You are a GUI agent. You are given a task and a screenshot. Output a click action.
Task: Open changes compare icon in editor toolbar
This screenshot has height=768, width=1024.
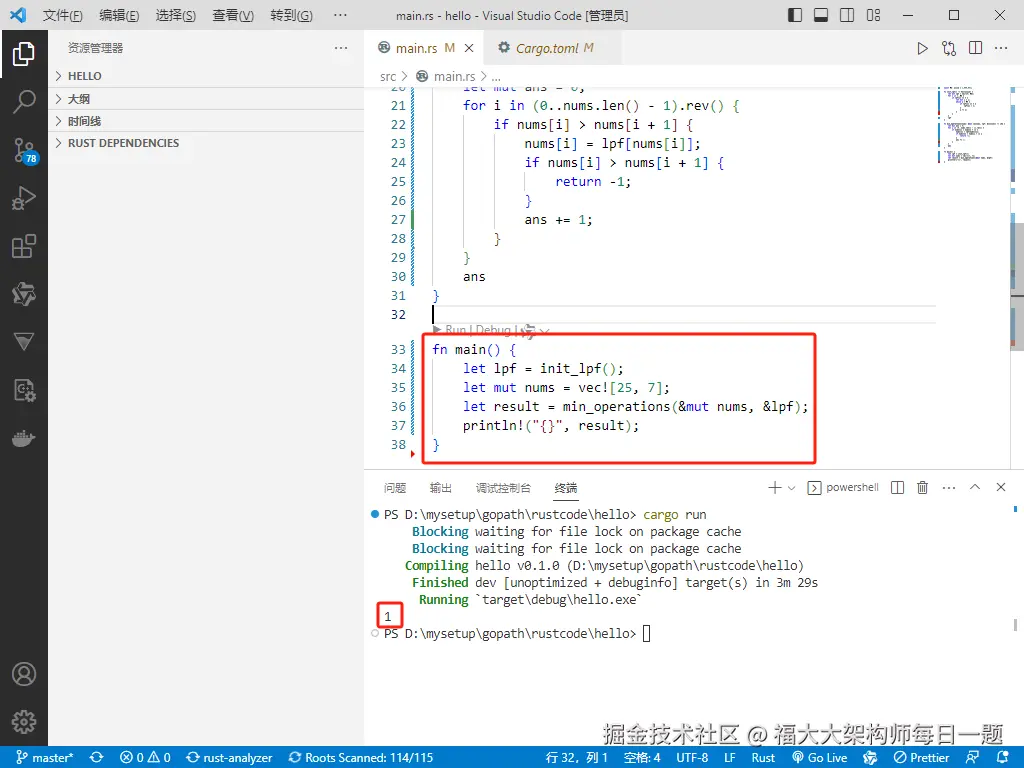click(949, 48)
